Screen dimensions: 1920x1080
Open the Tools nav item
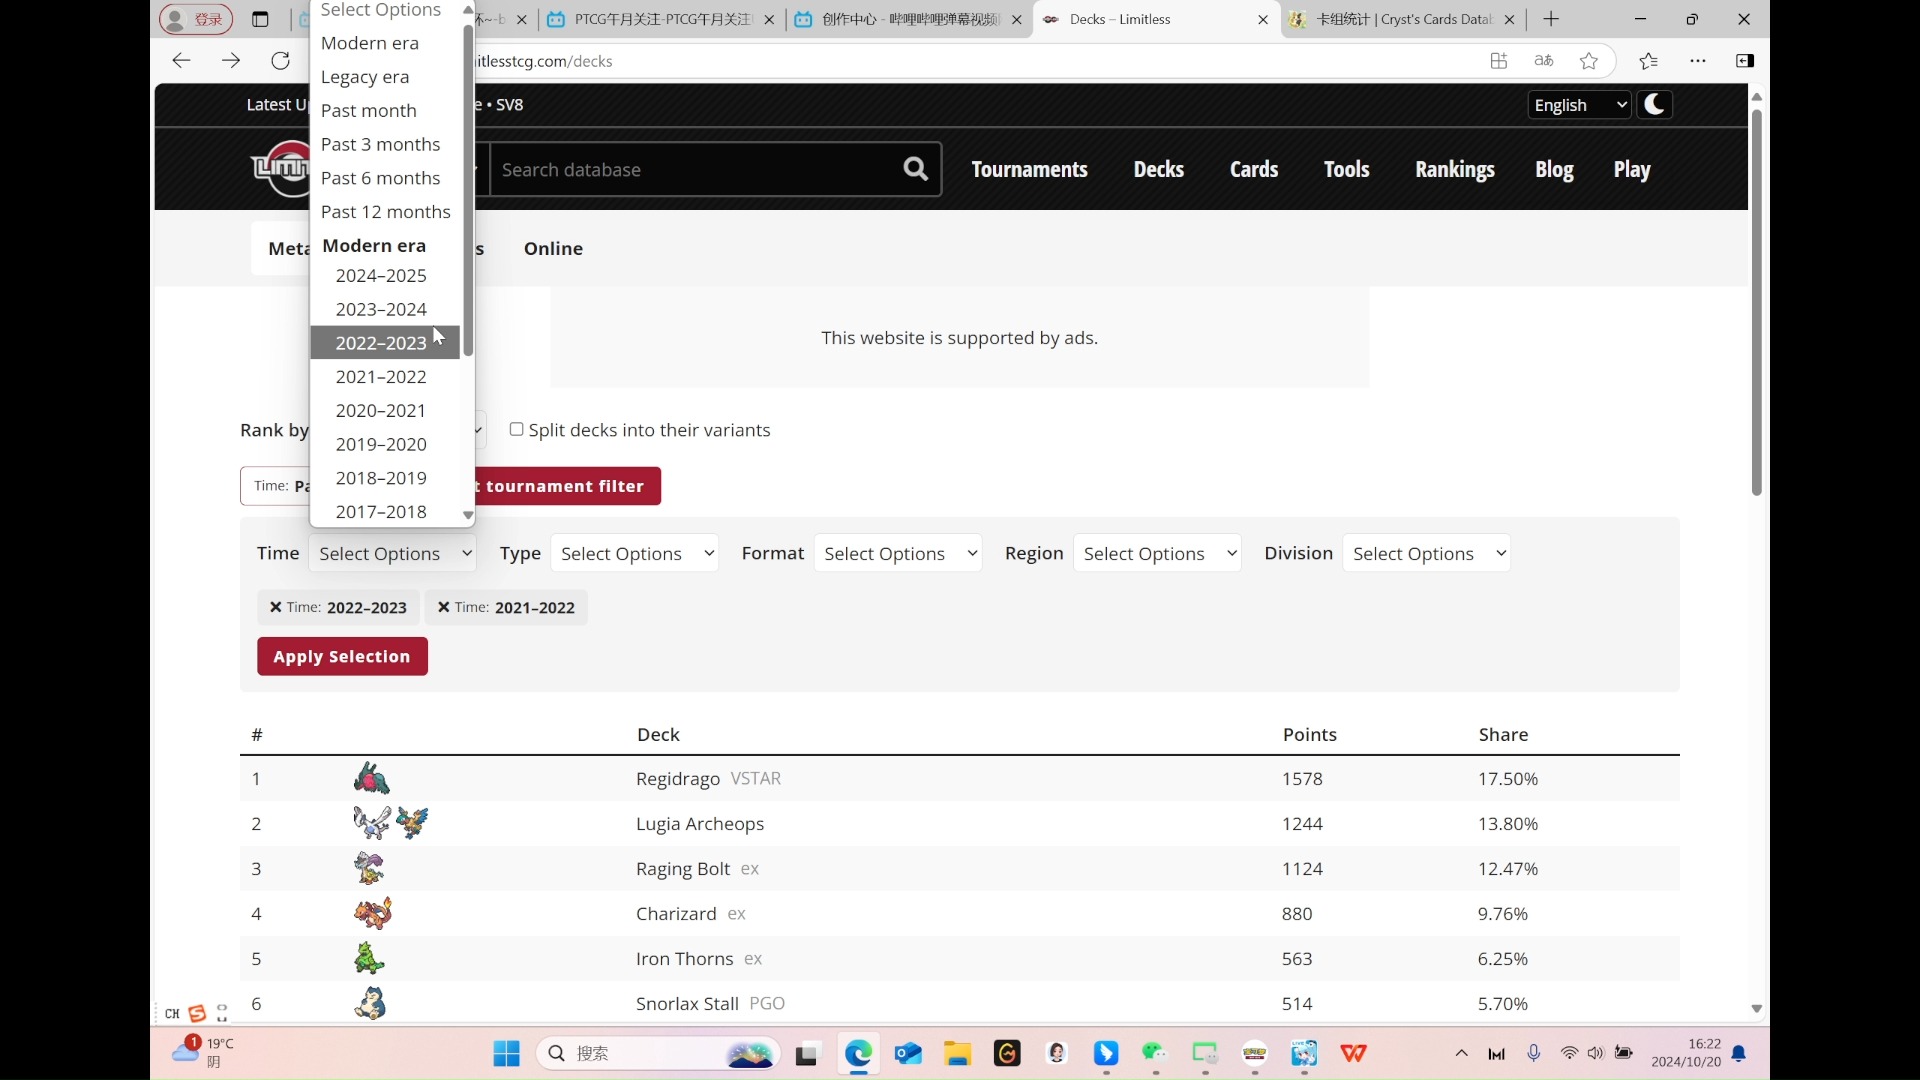click(x=1346, y=169)
